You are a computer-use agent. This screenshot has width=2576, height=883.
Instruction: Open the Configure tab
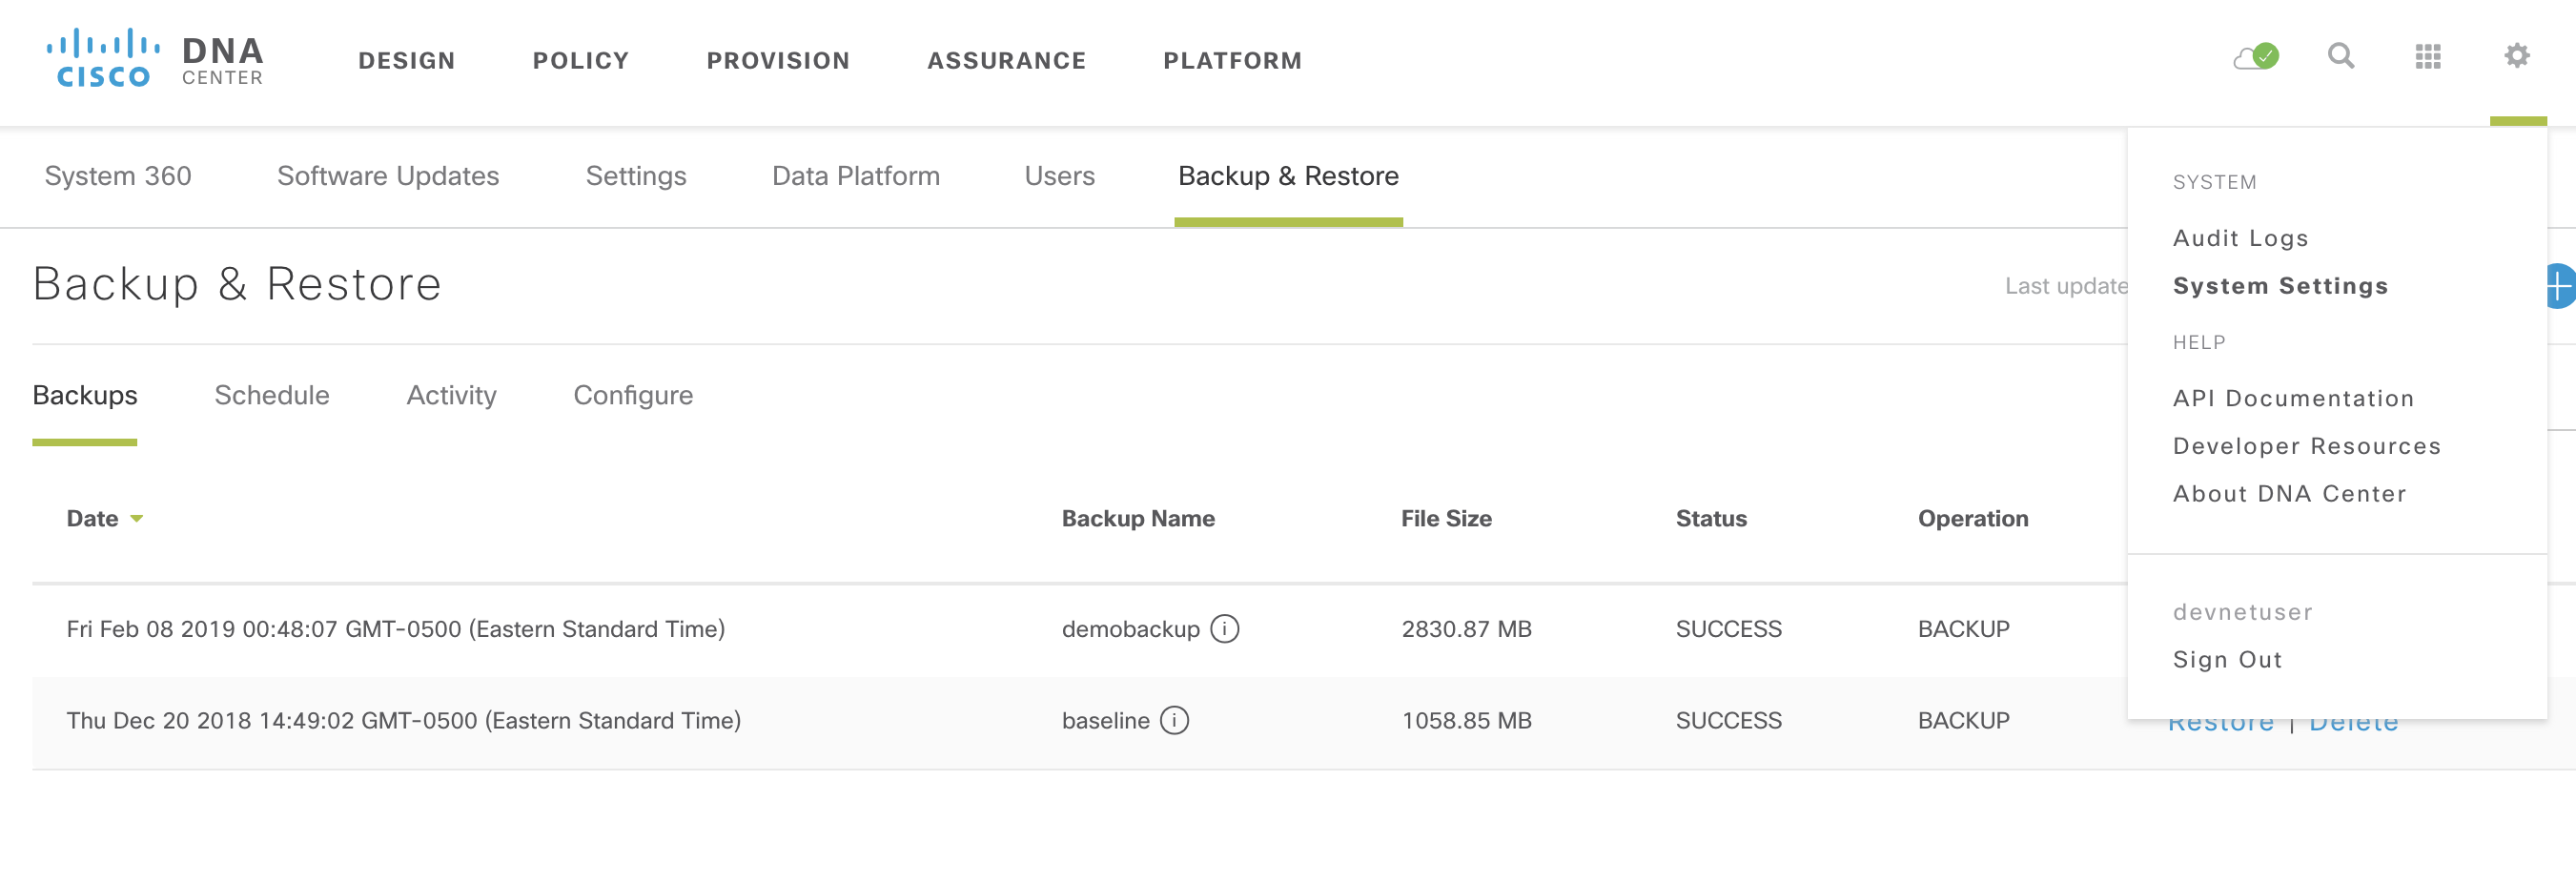633,395
